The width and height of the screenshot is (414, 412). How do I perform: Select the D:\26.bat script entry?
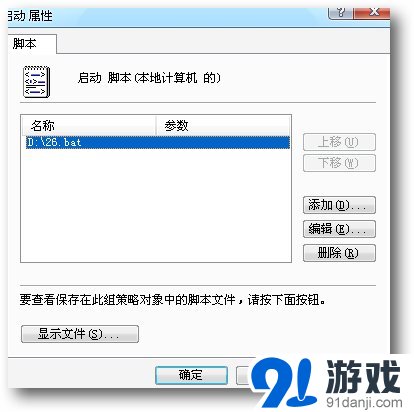[157, 142]
